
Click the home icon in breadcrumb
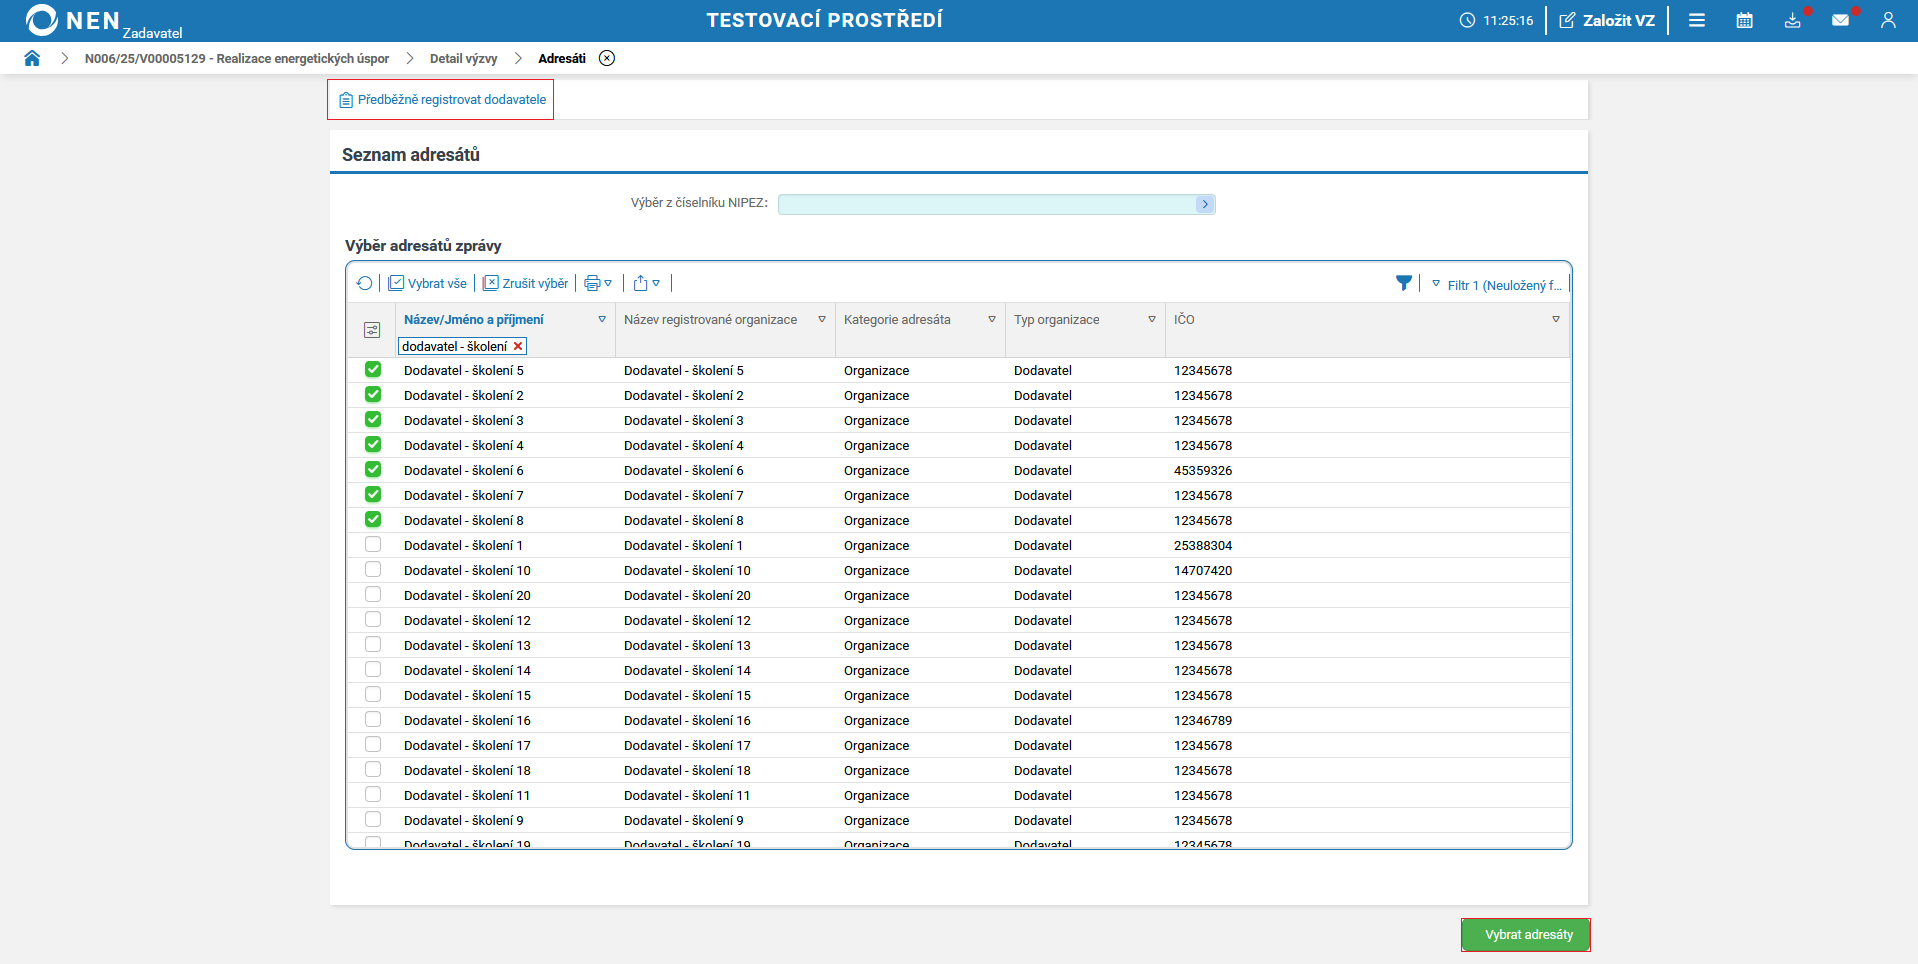pos(32,58)
